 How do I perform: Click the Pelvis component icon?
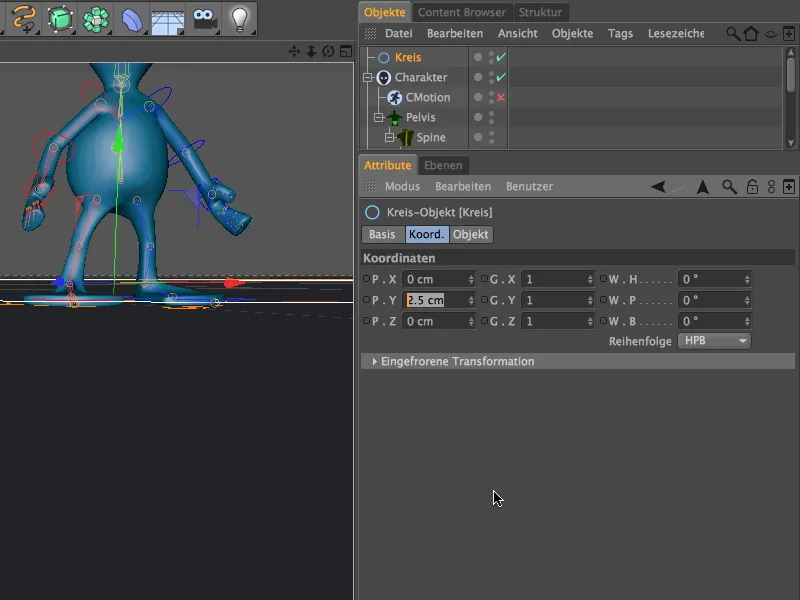coord(394,117)
